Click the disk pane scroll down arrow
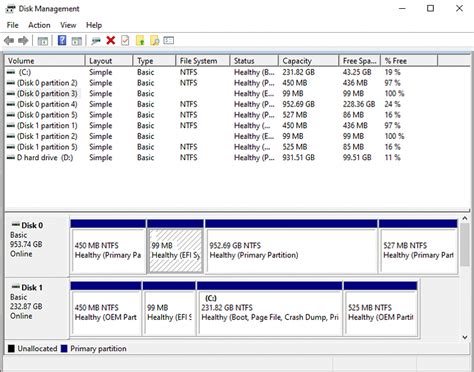 [465, 337]
